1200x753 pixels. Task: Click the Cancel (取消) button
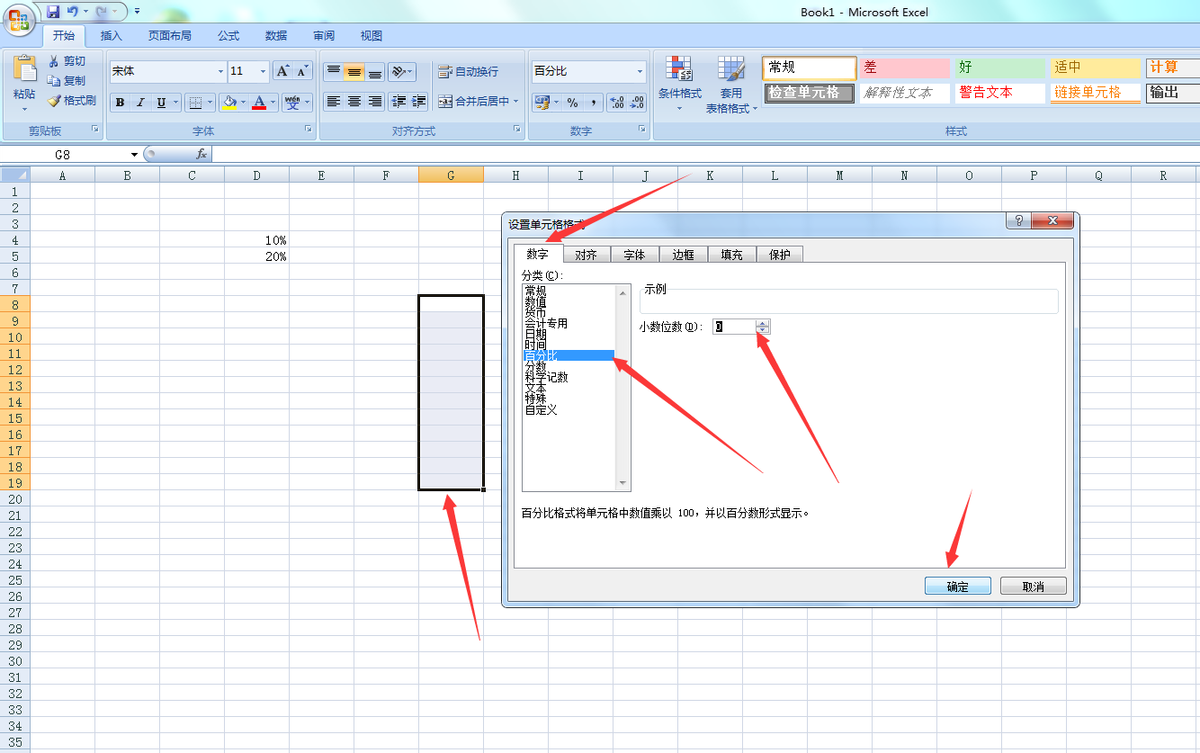point(1033,587)
